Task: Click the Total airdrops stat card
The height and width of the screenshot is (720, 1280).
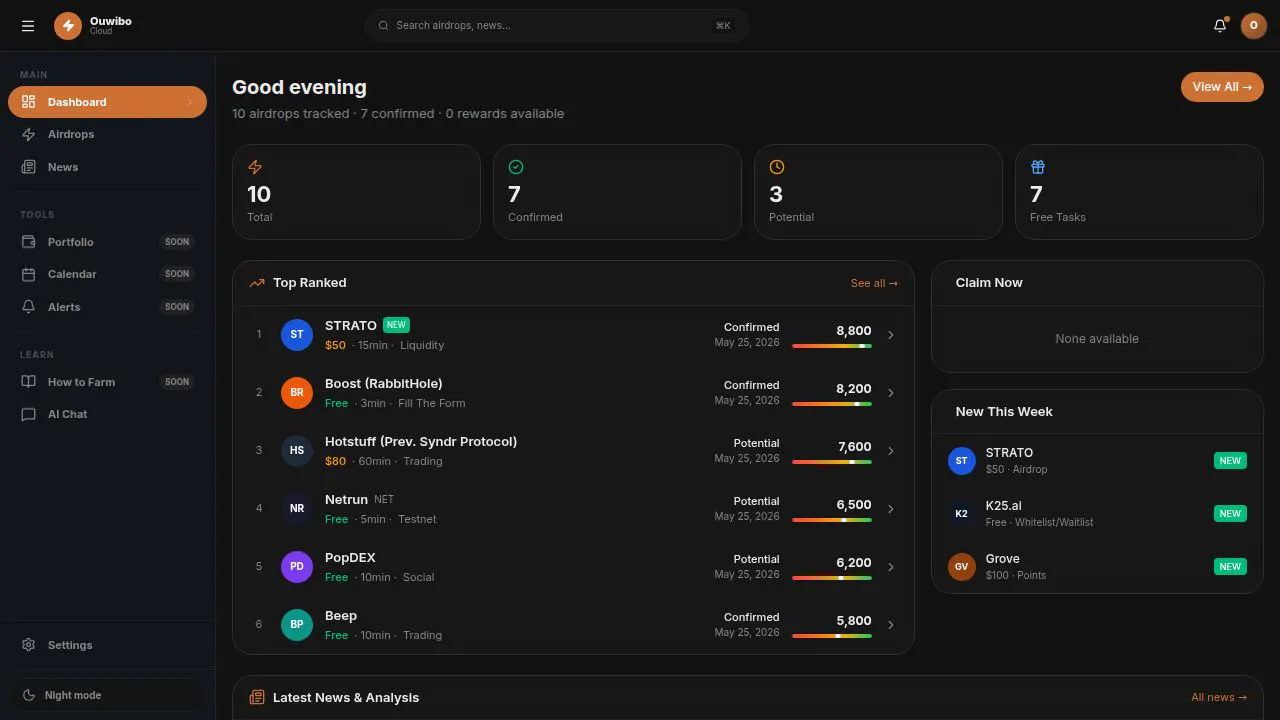Action: tap(356, 192)
